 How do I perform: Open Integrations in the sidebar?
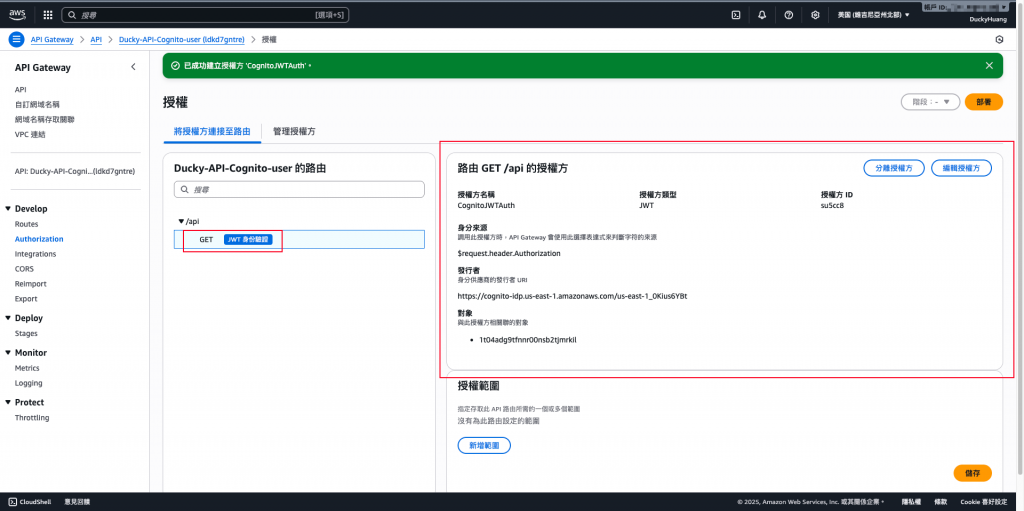click(35, 254)
